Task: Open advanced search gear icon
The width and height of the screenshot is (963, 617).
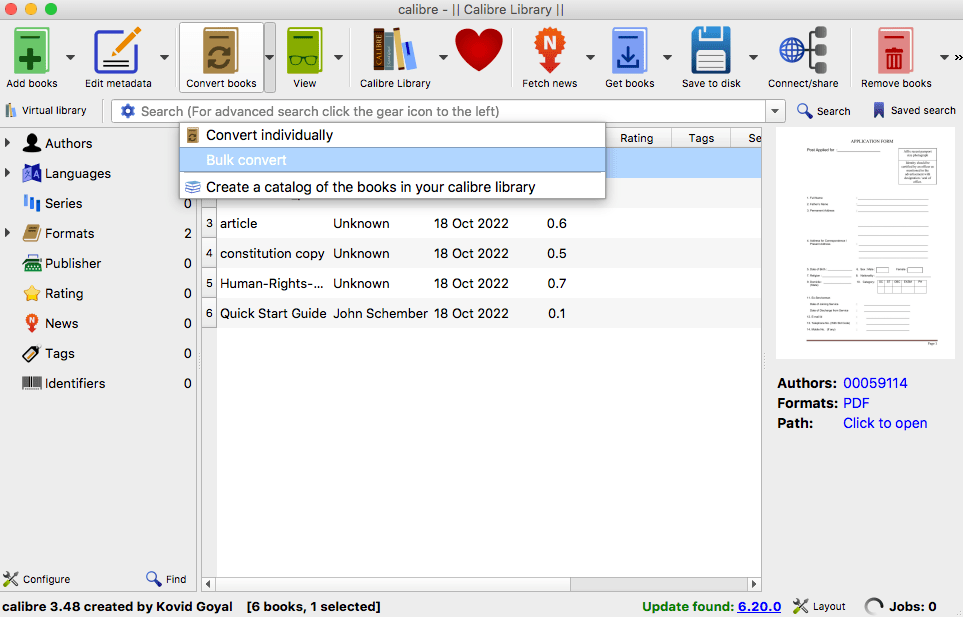Action: click(x=127, y=111)
